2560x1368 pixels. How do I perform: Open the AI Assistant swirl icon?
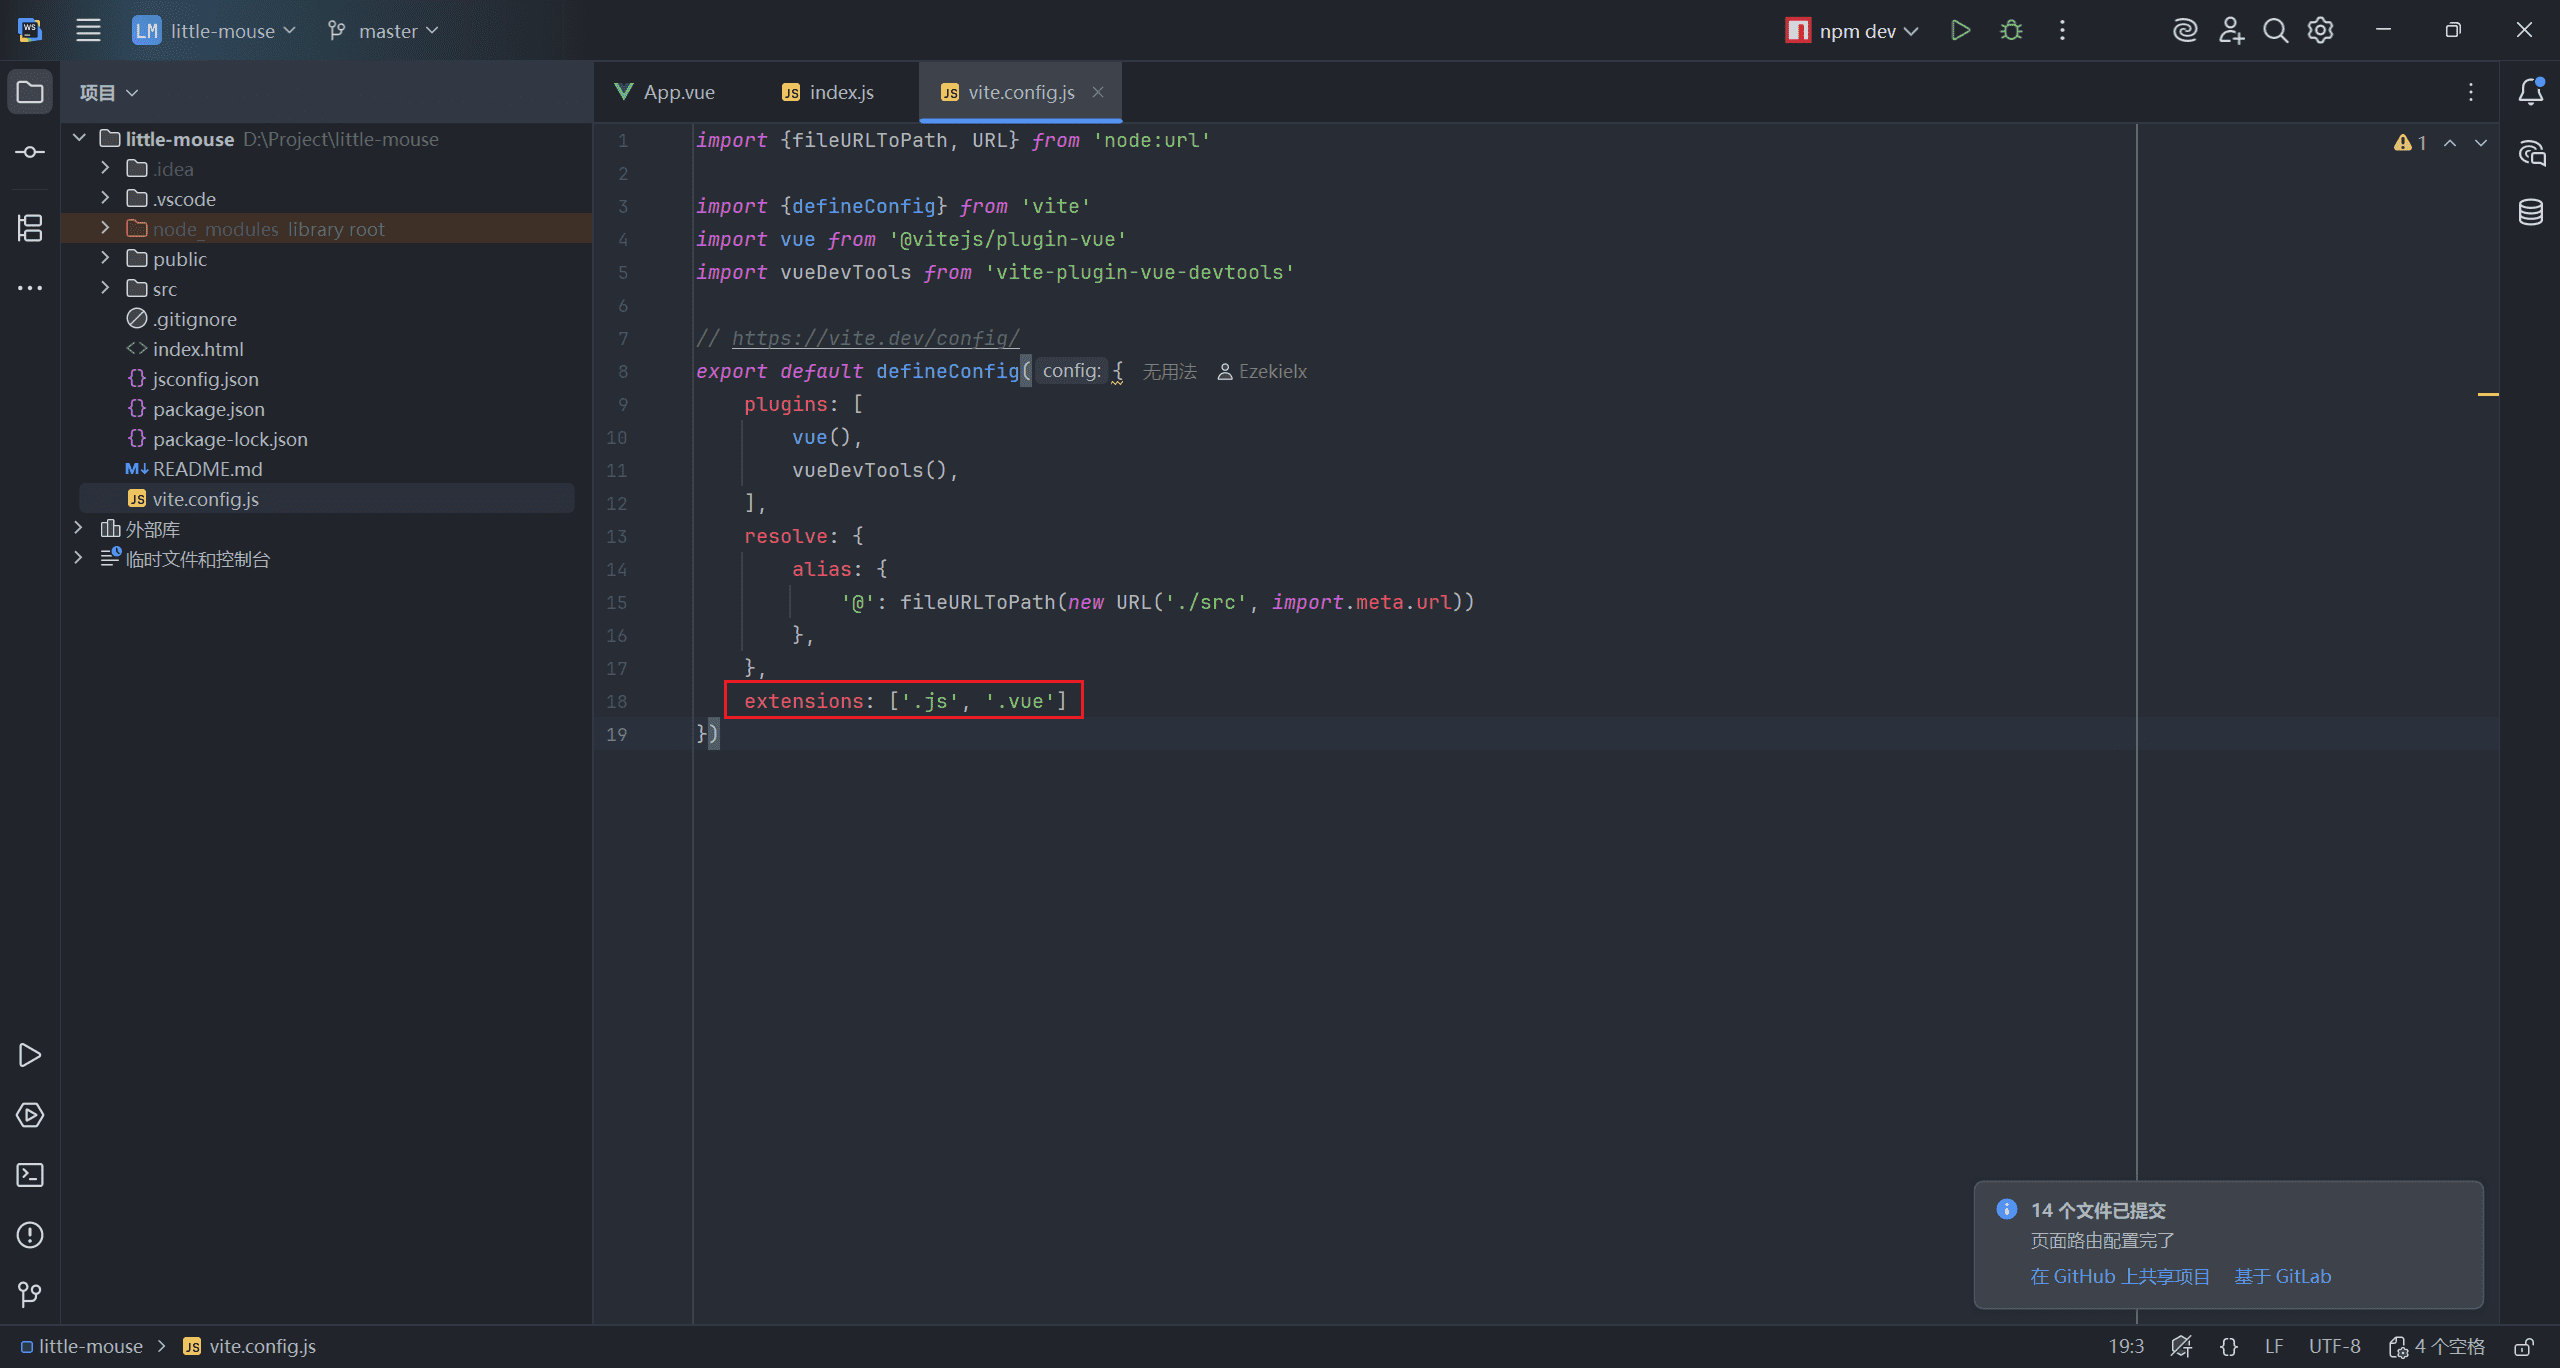[x=2185, y=30]
